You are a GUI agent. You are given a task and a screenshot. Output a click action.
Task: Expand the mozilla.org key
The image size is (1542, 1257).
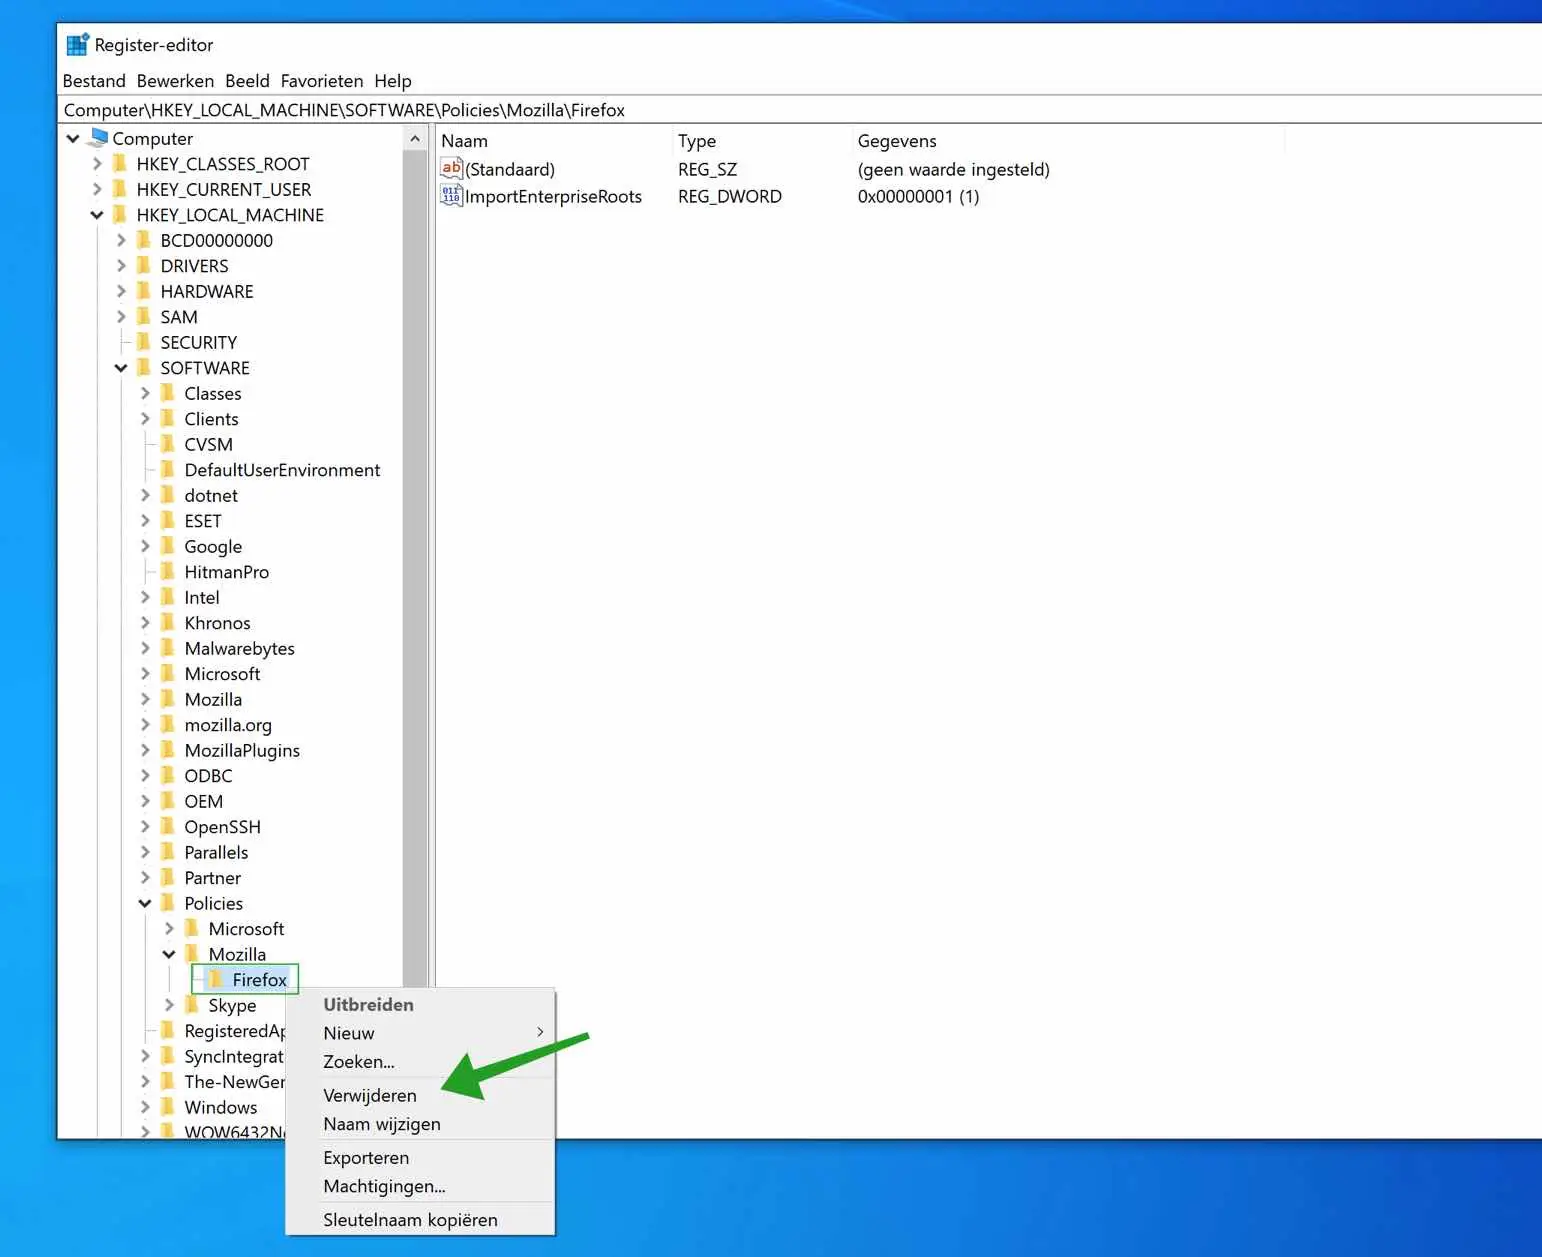click(x=145, y=724)
